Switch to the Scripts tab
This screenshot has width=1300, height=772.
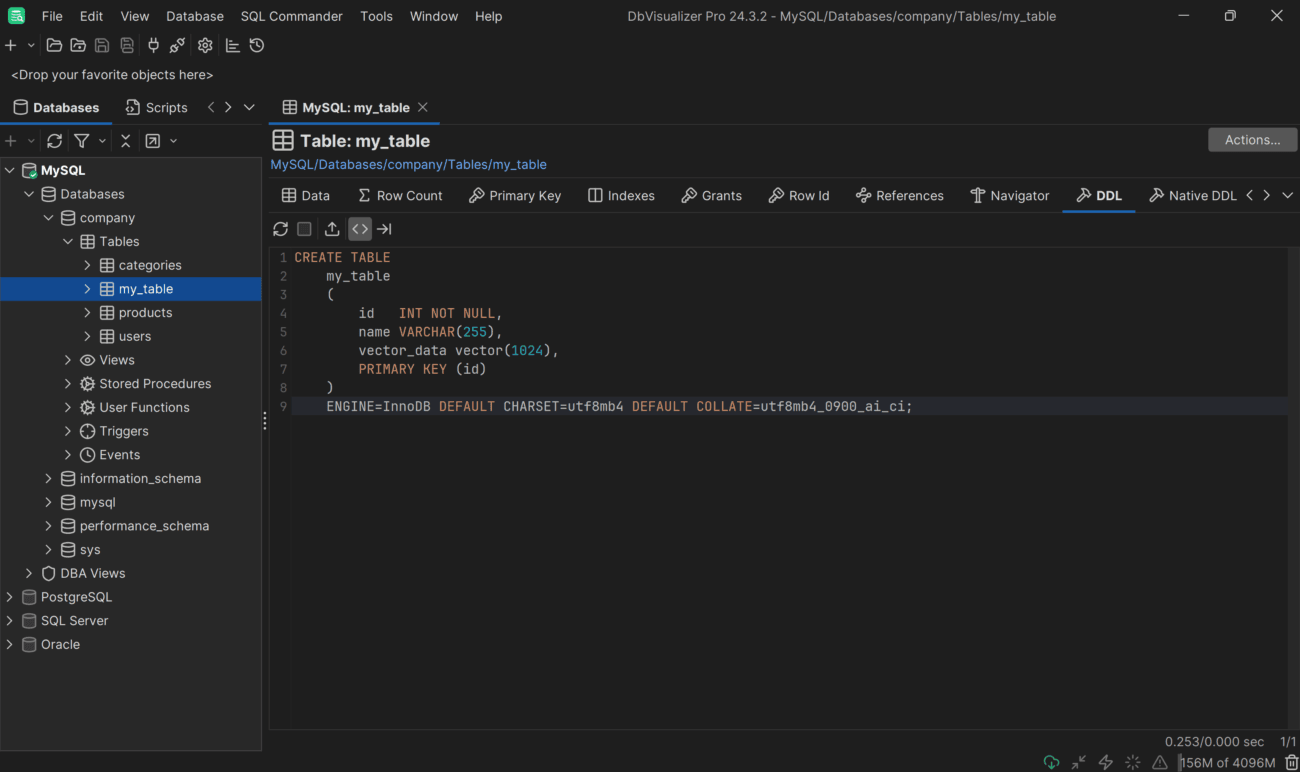coord(156,107)
